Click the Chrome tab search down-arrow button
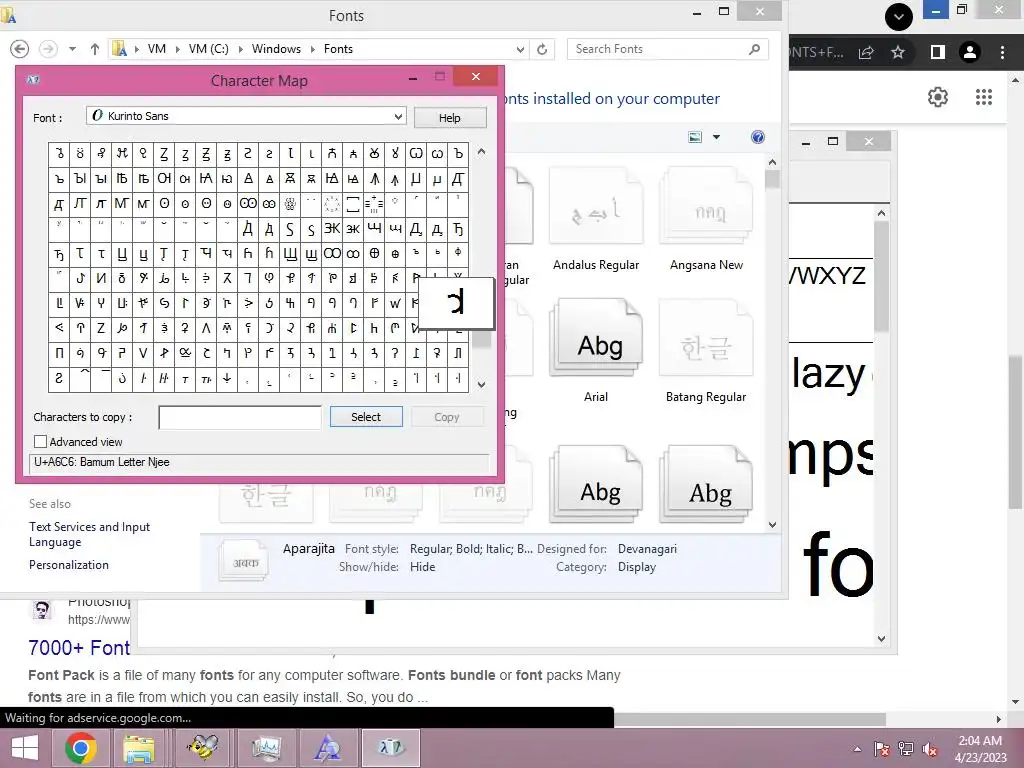 click(x=899, y=16)
